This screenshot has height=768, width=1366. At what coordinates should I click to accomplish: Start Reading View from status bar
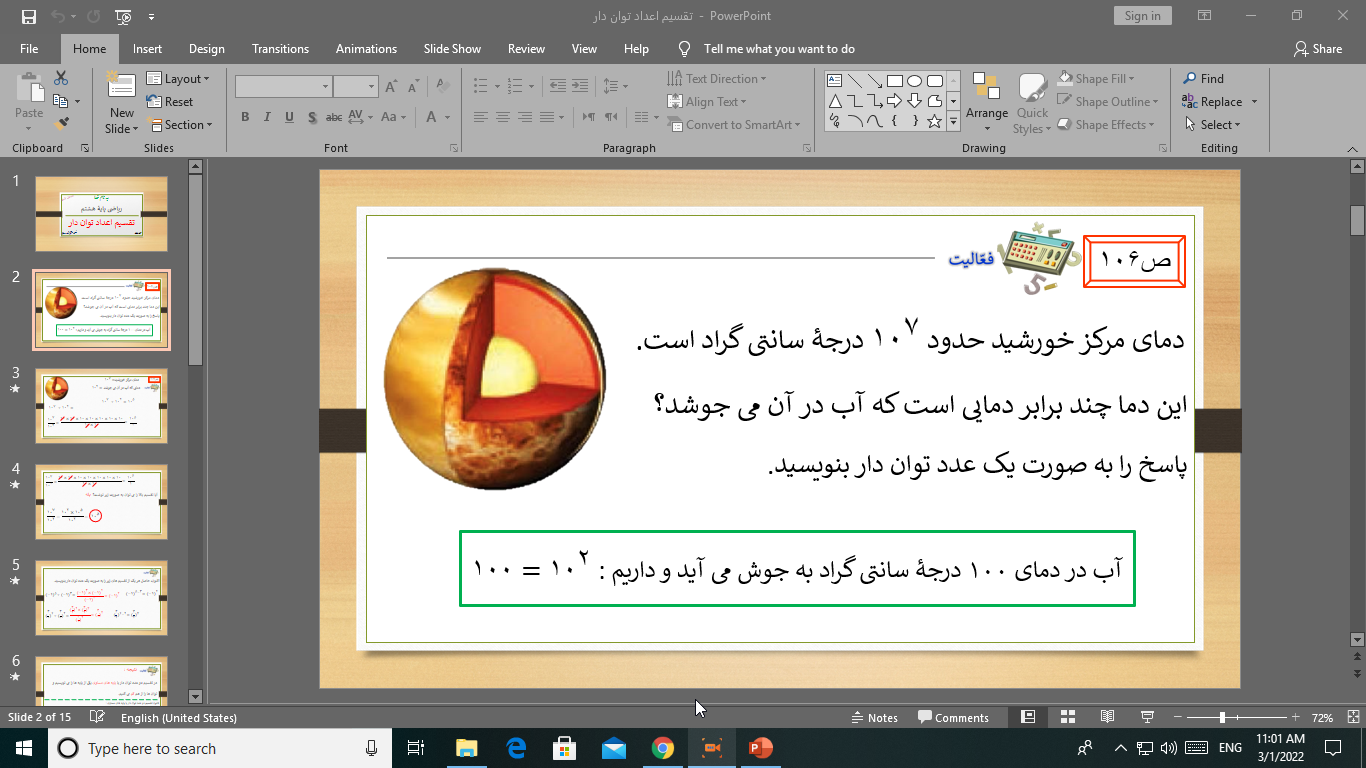1107,717
